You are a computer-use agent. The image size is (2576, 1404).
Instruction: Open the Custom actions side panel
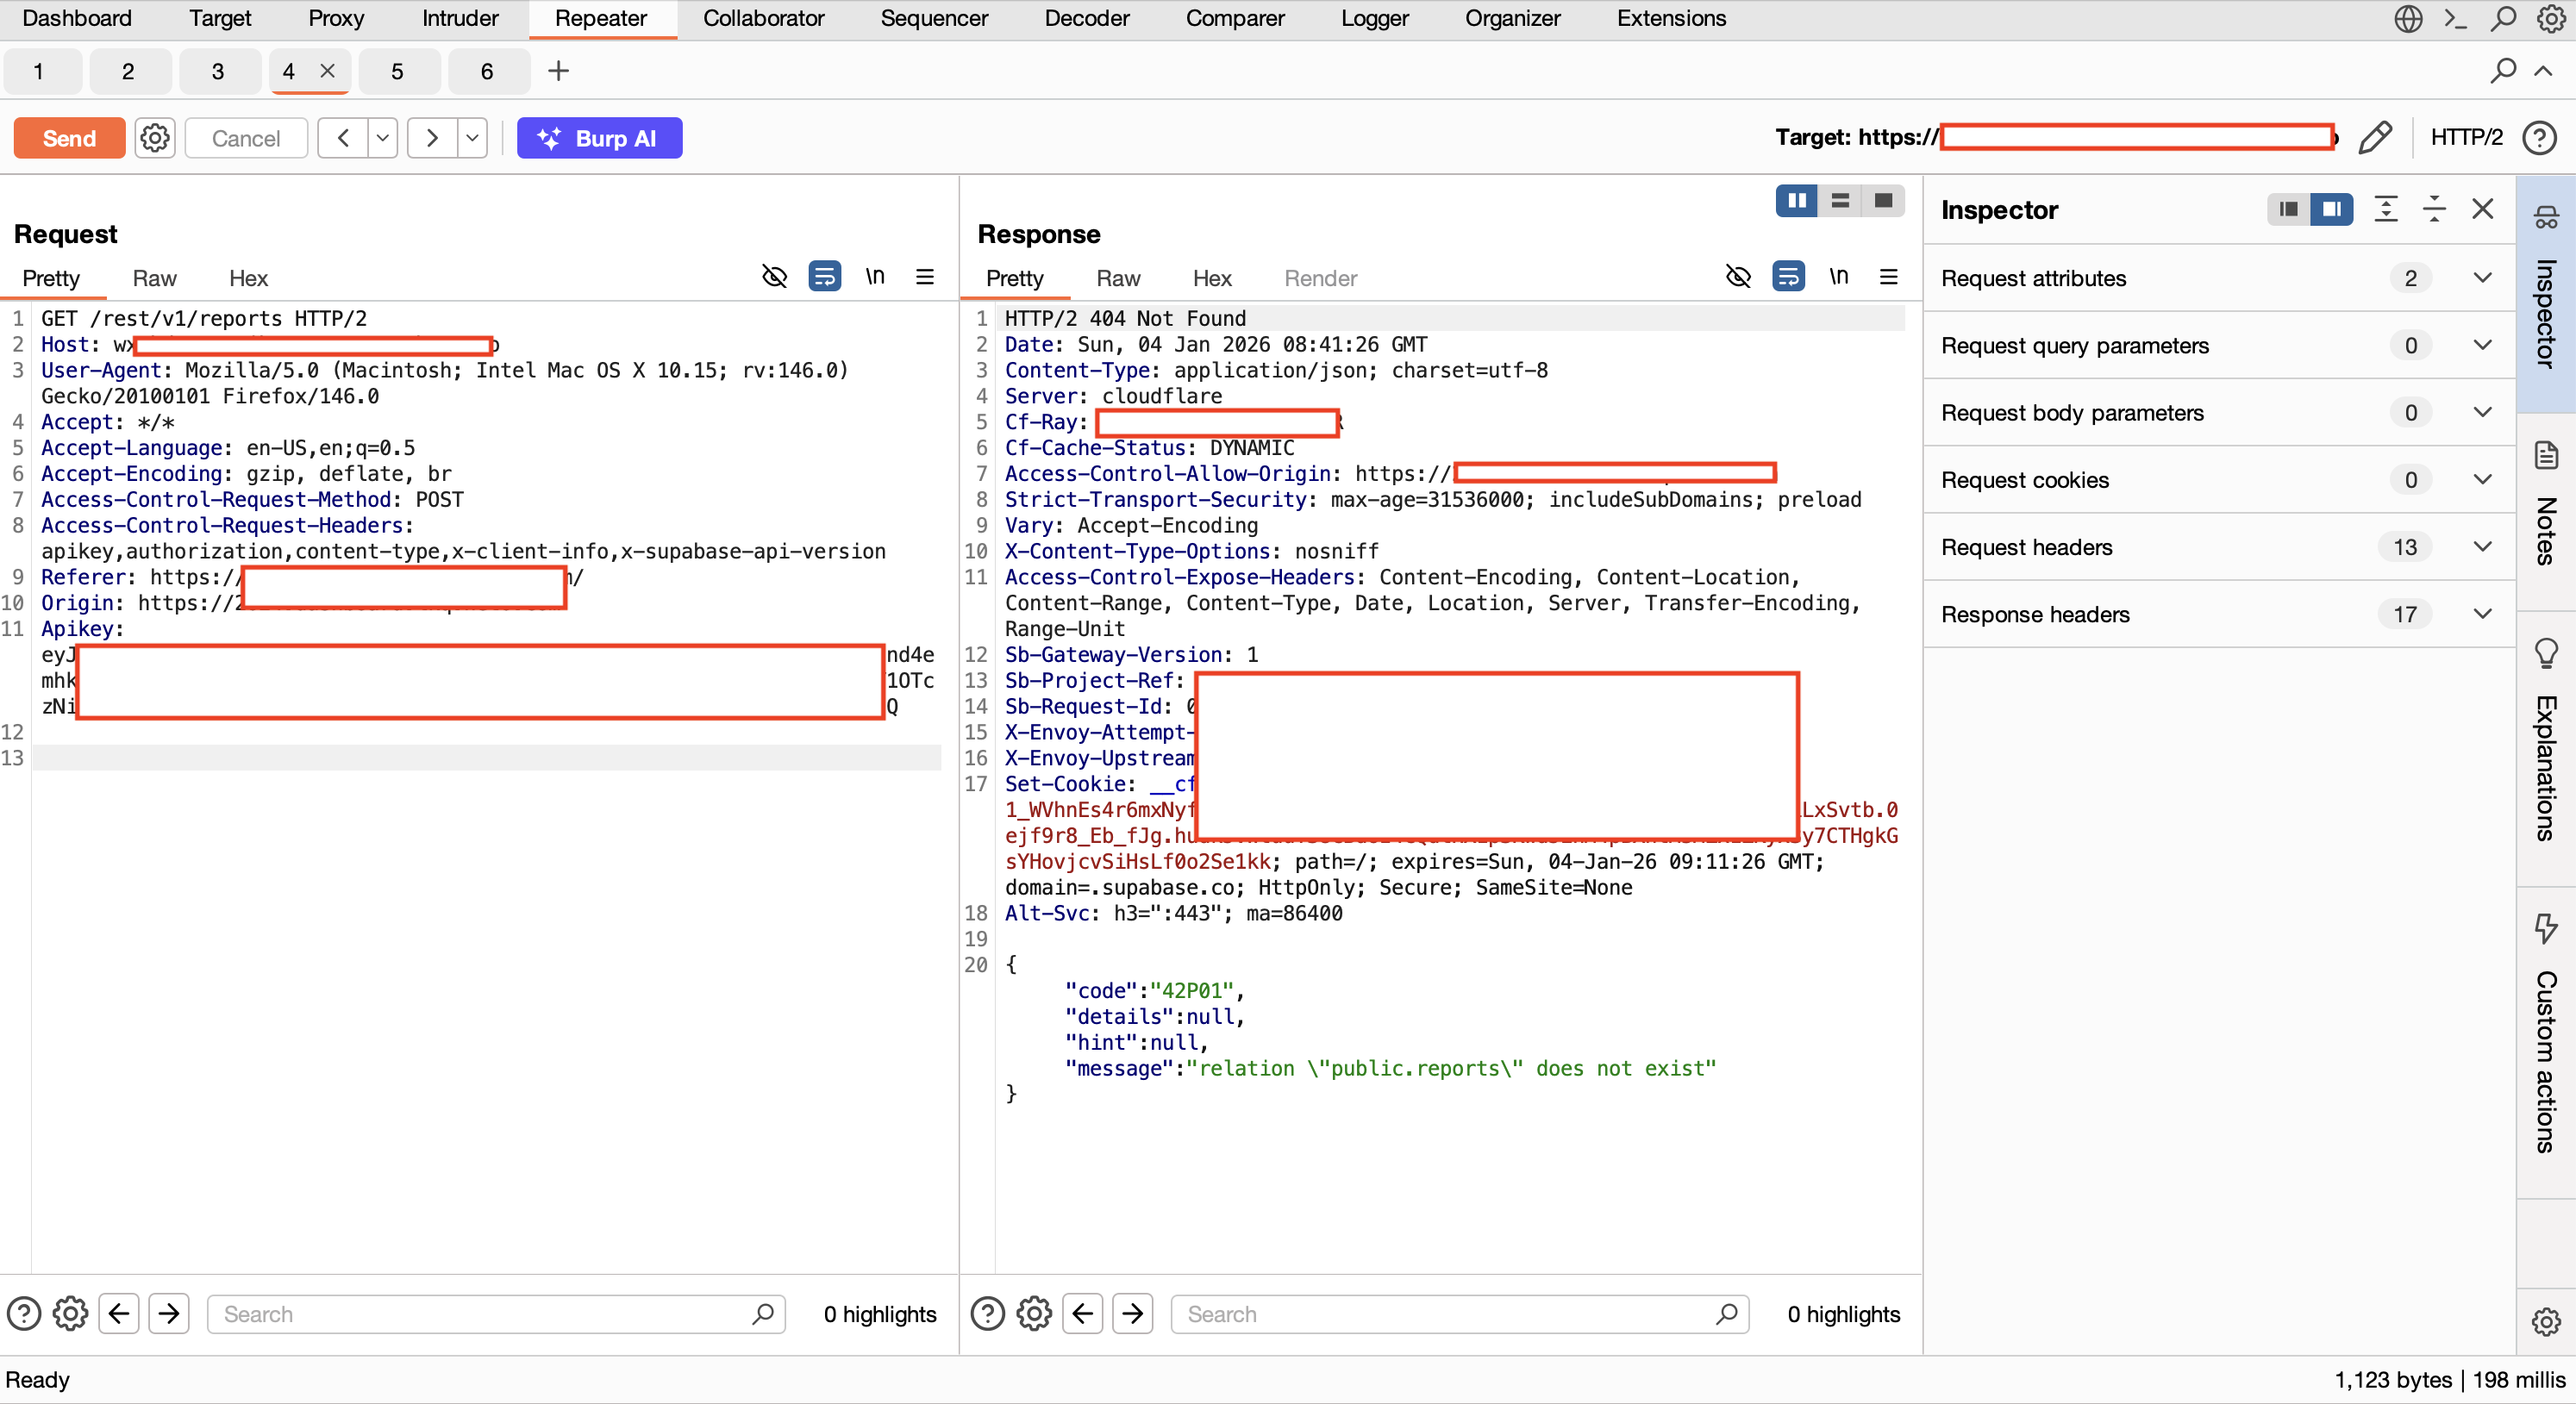click(2546, 1040)
